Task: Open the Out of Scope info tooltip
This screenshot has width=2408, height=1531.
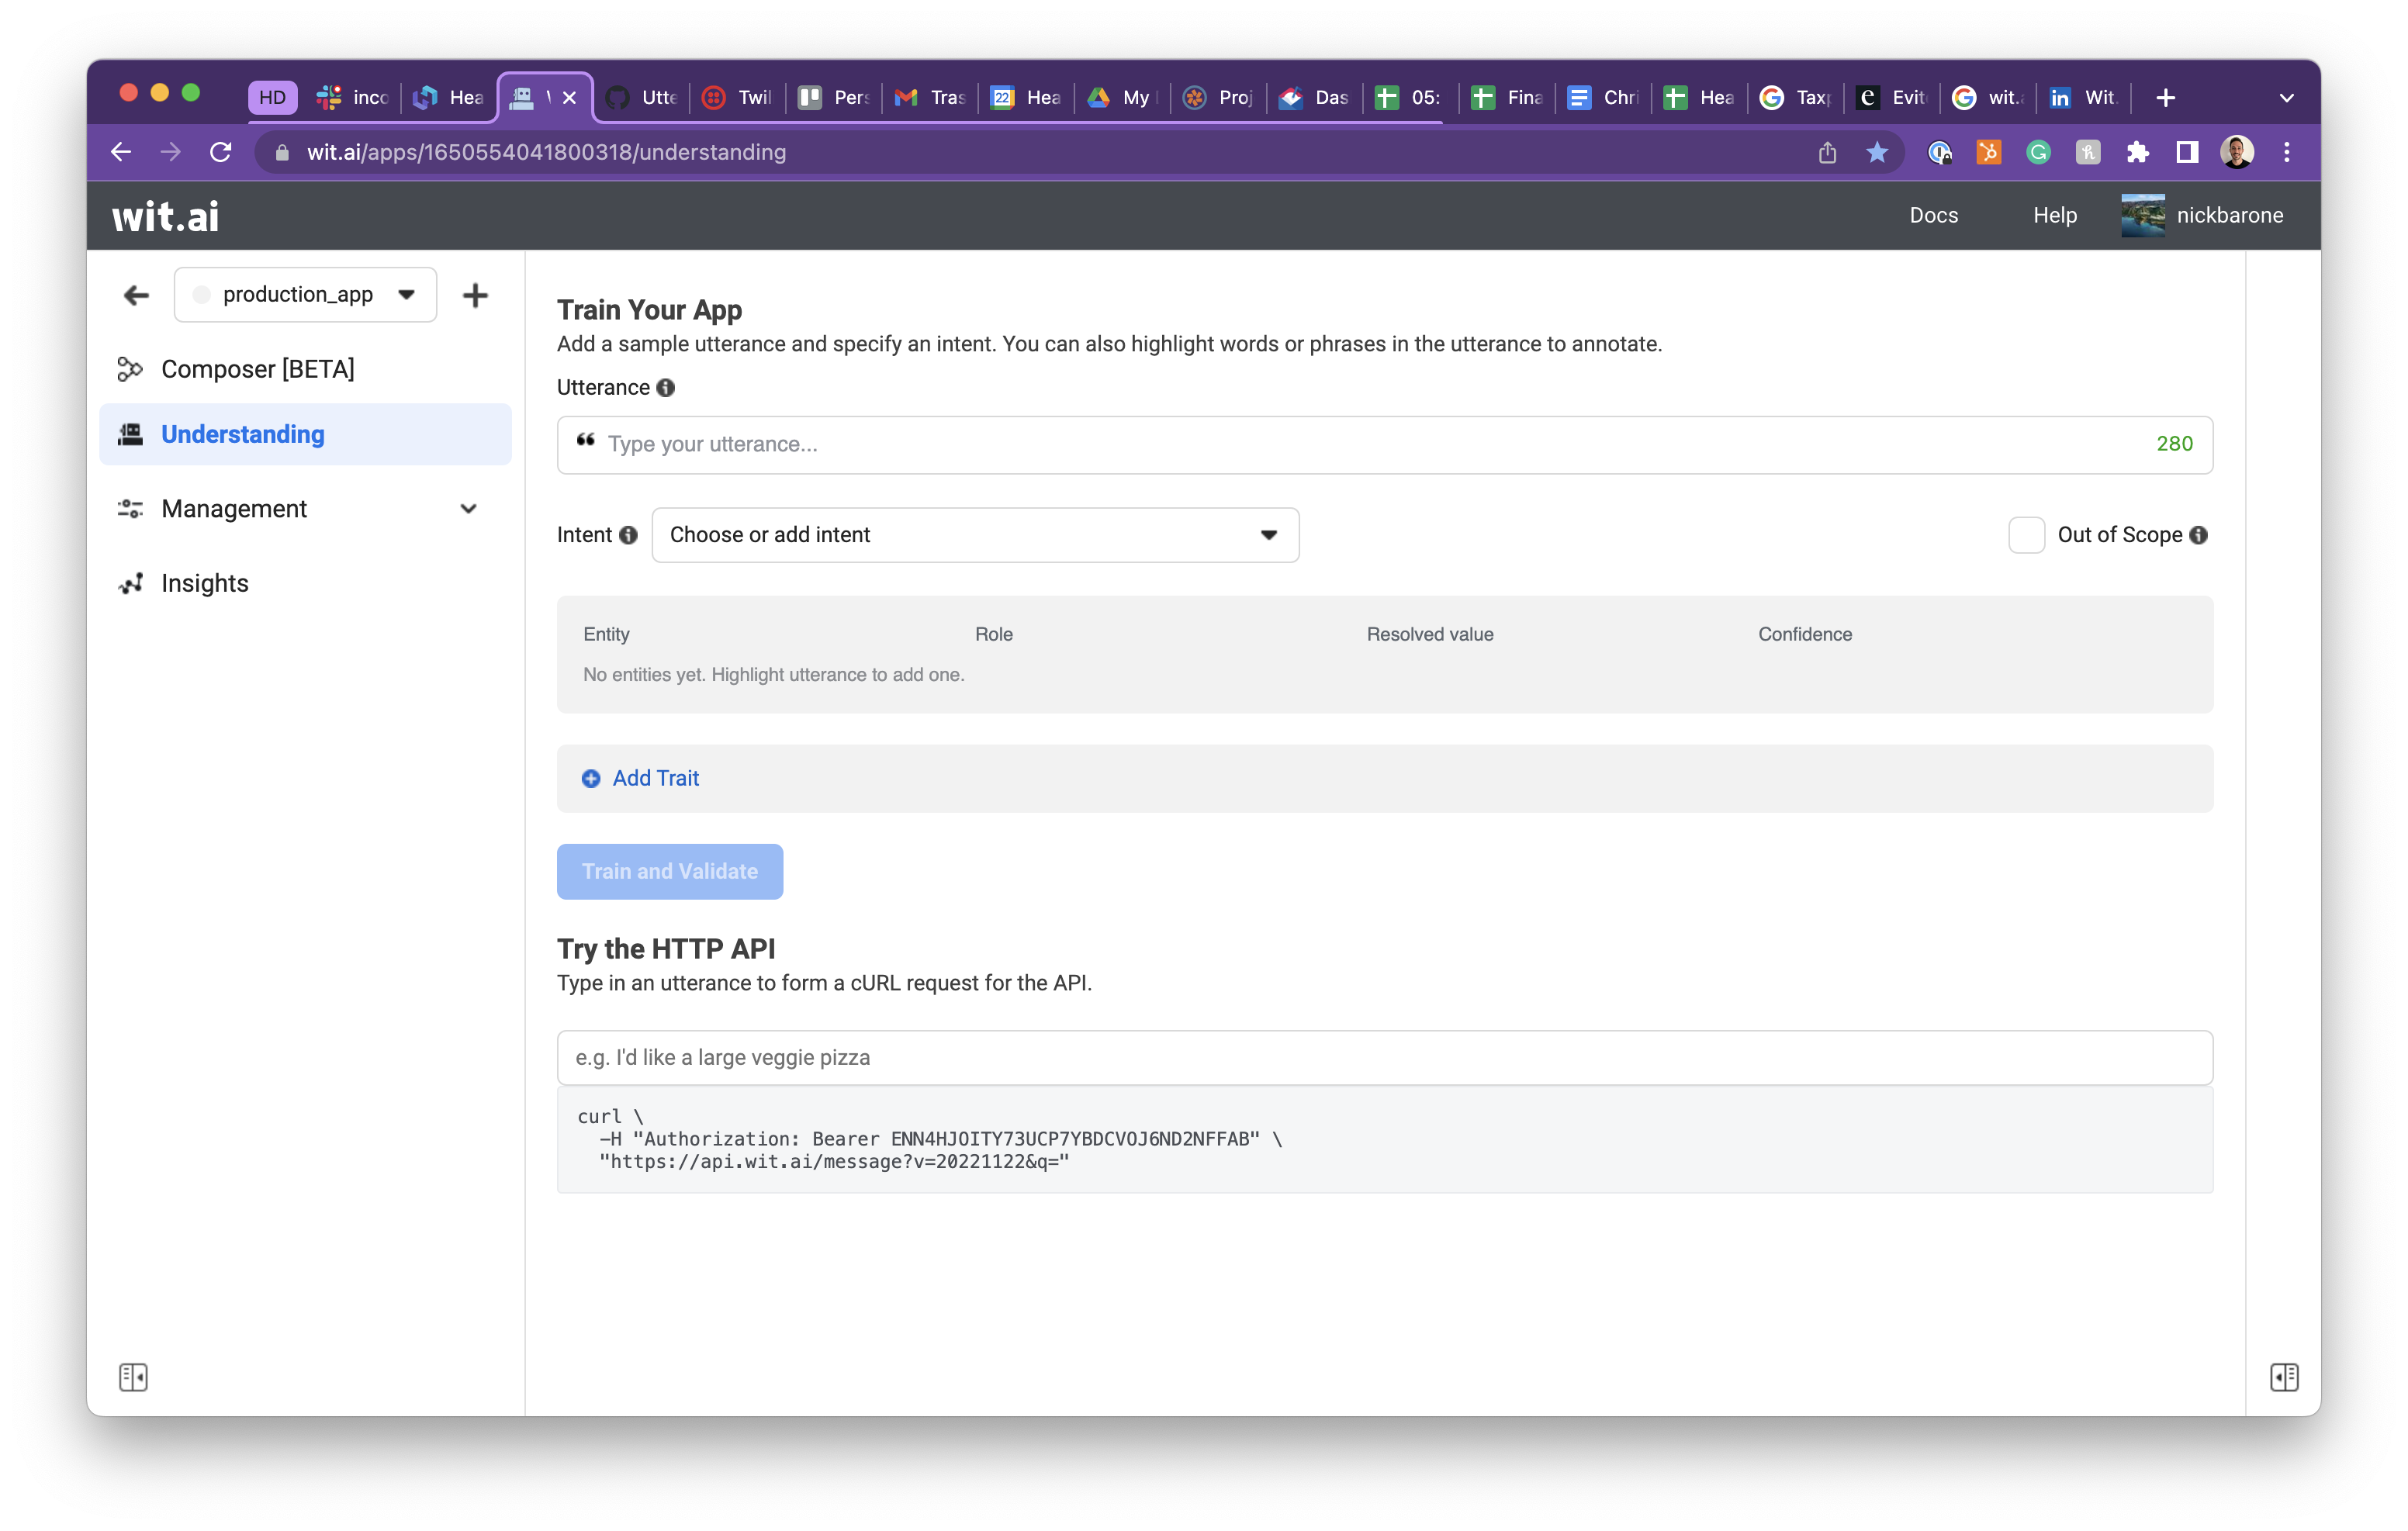Action: tap(2198, 535)
